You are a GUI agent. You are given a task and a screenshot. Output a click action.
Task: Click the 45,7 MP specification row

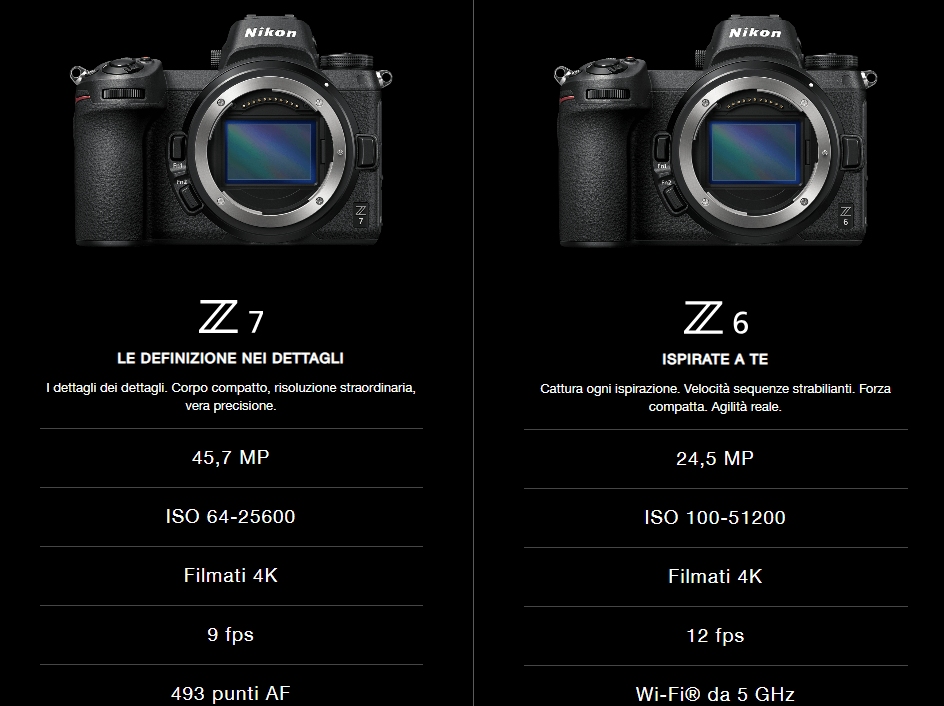(231, 458)
